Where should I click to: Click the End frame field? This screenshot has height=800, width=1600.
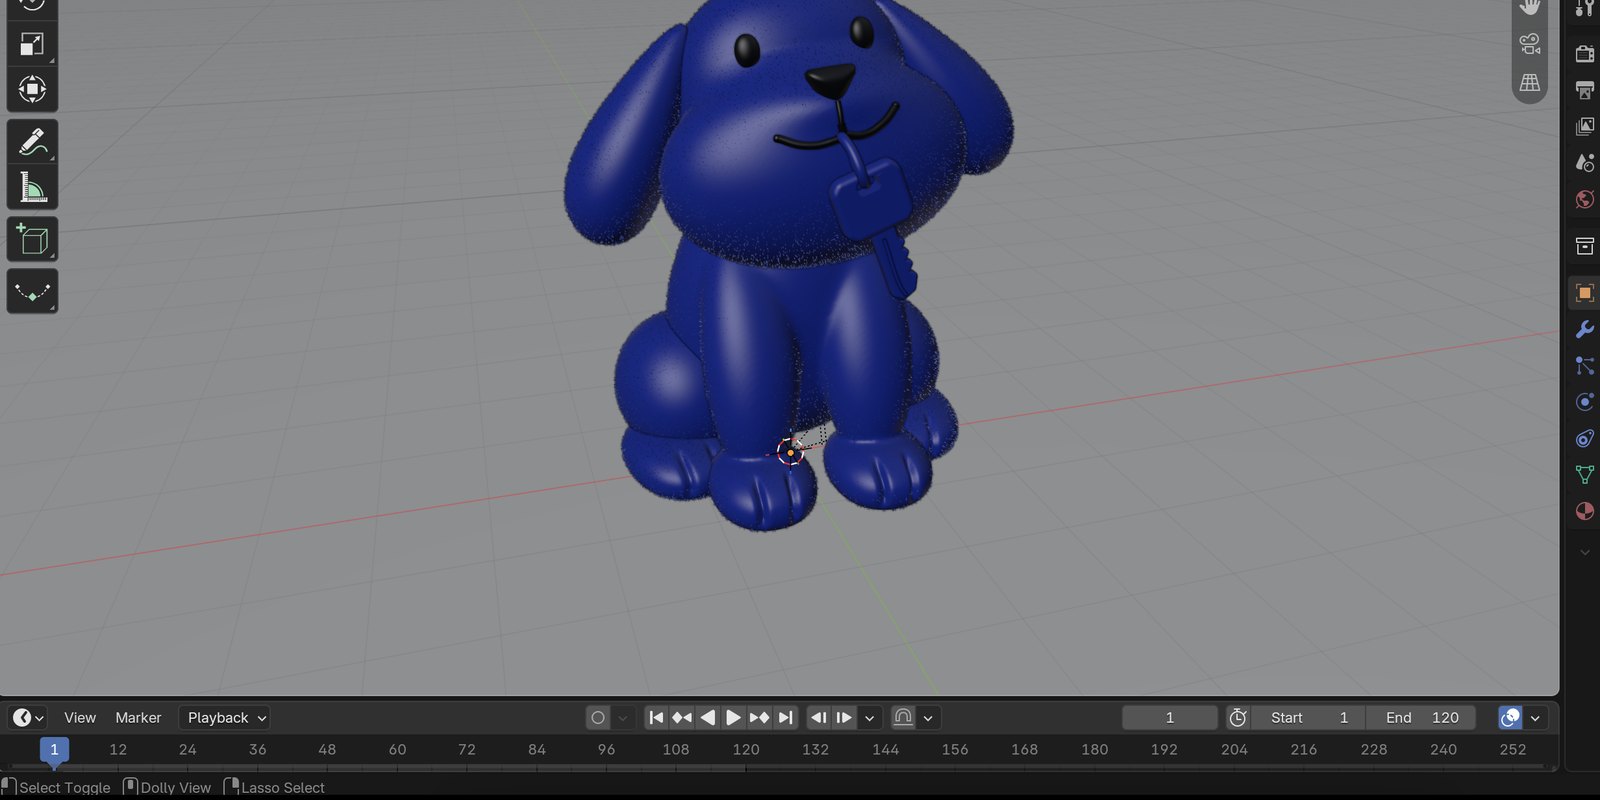pyautogui.click(x=1420, y=718)
